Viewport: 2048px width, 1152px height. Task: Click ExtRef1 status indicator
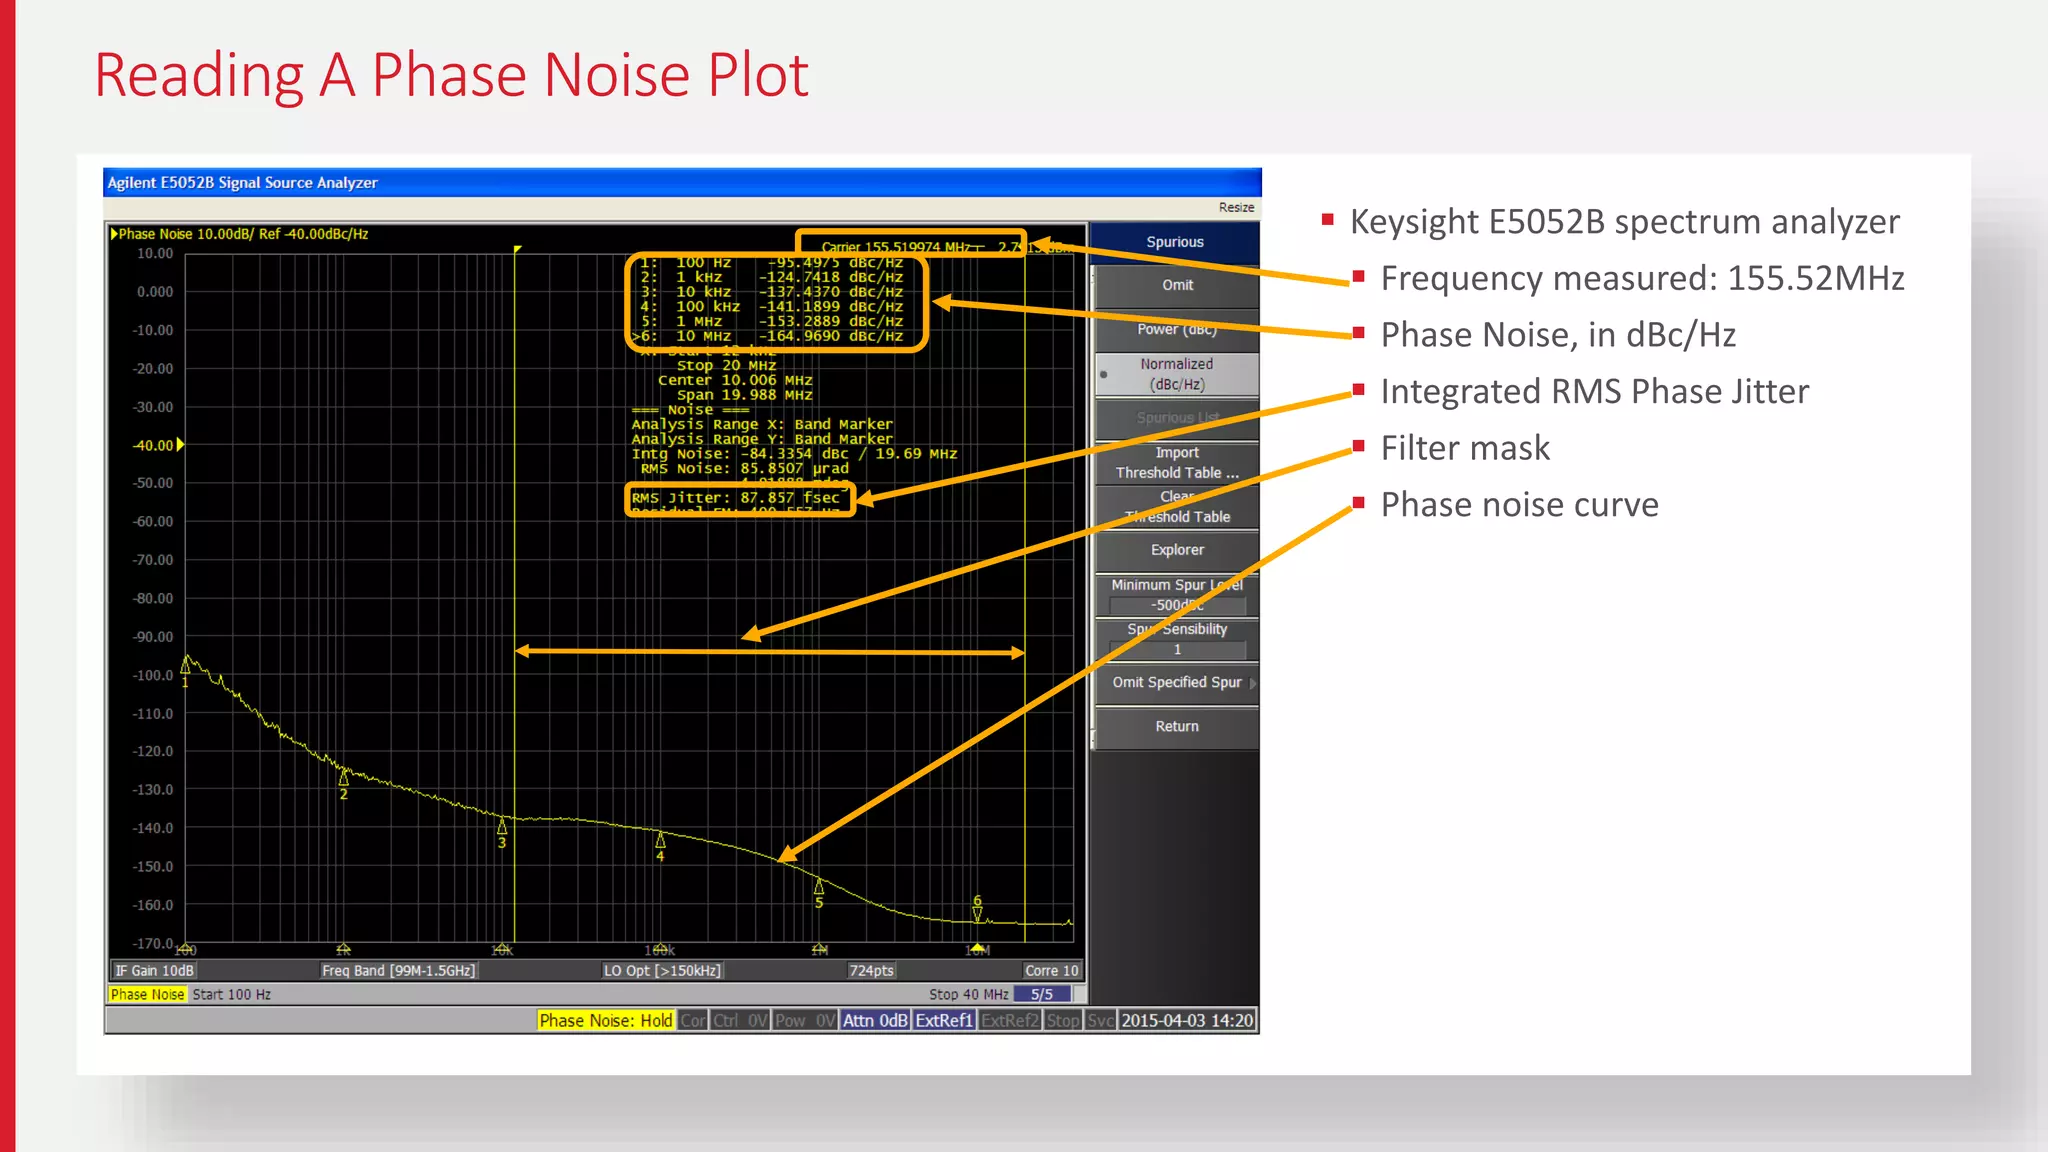click(944, 1021)
